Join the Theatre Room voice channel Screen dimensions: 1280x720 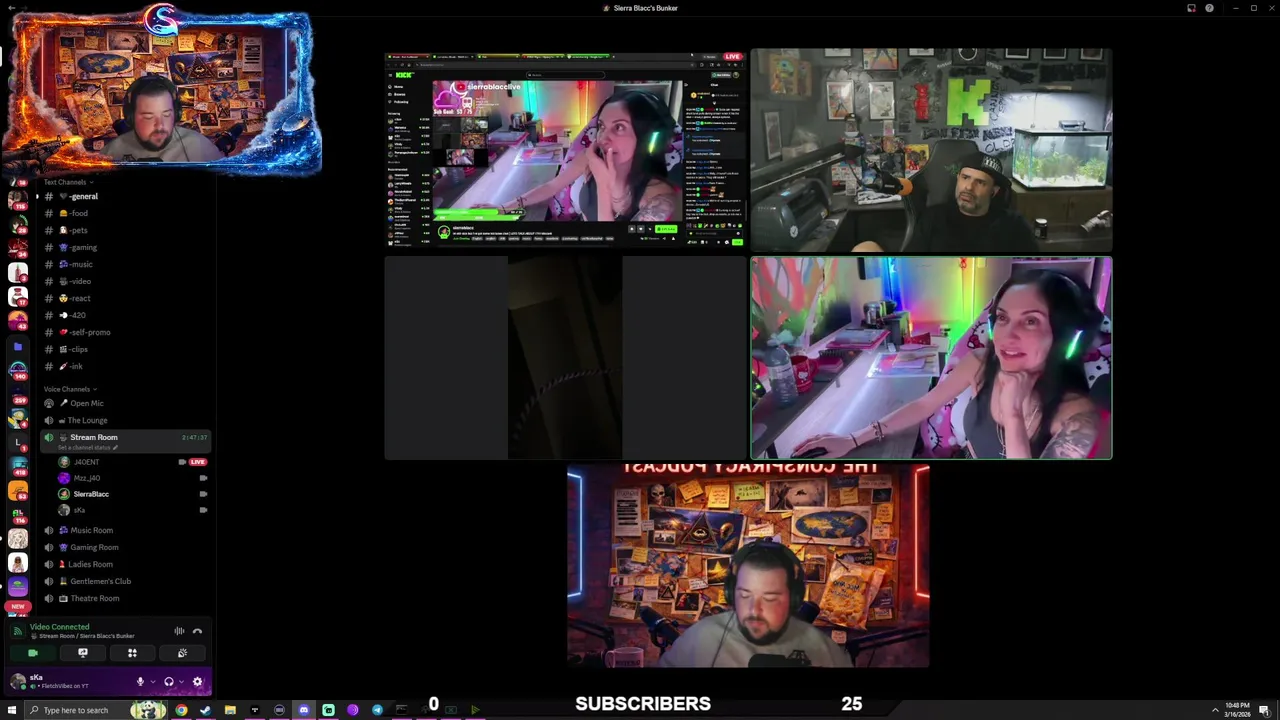(x=125, y=598)
